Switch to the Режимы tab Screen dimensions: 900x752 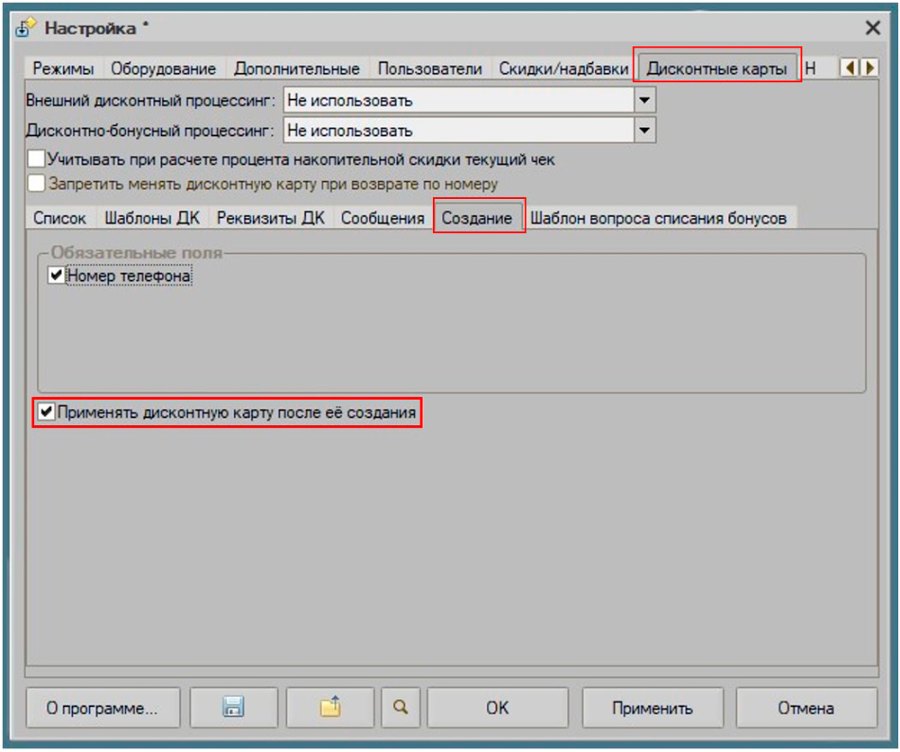coord(63,68)
